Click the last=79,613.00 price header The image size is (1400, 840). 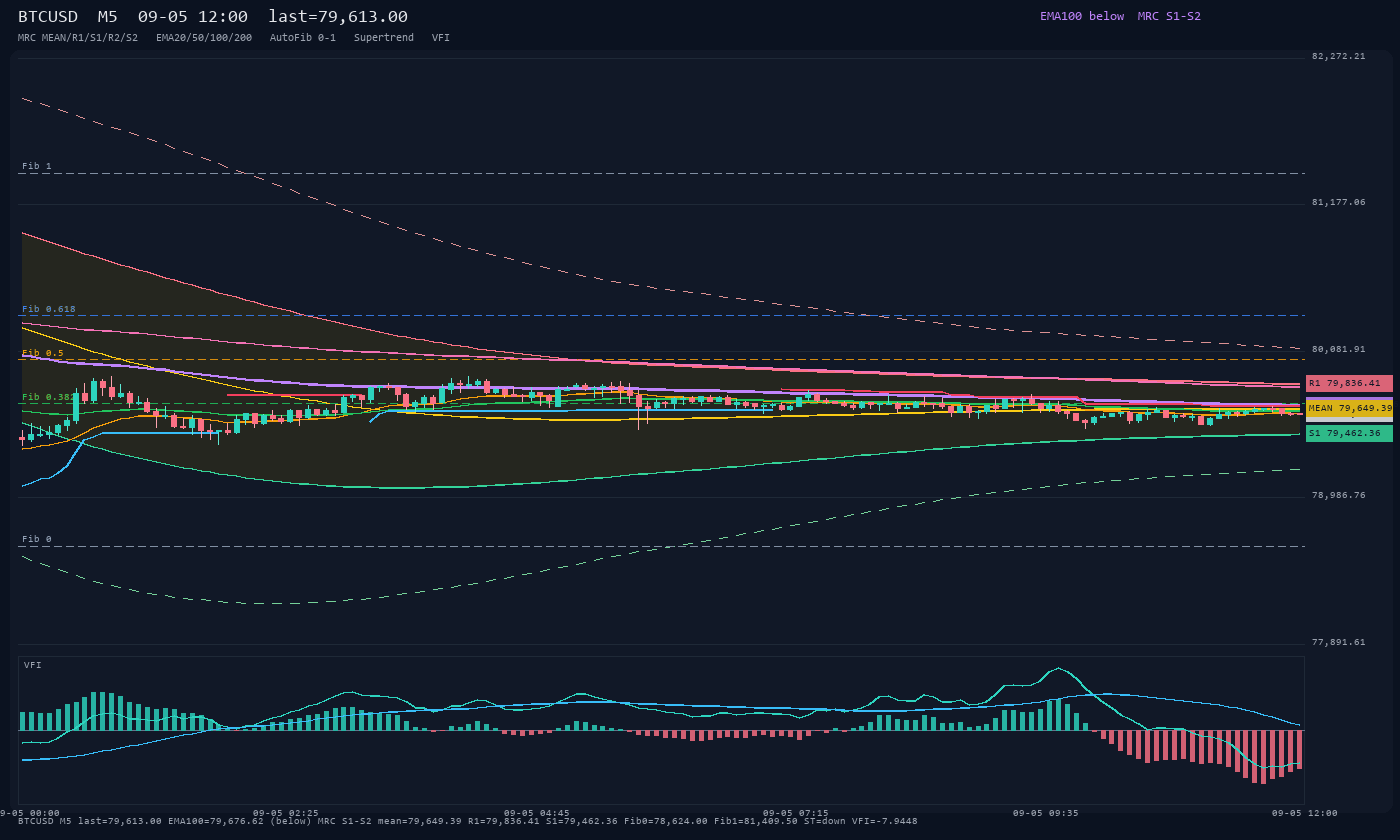pyautogui.click(x=338, y=17)
